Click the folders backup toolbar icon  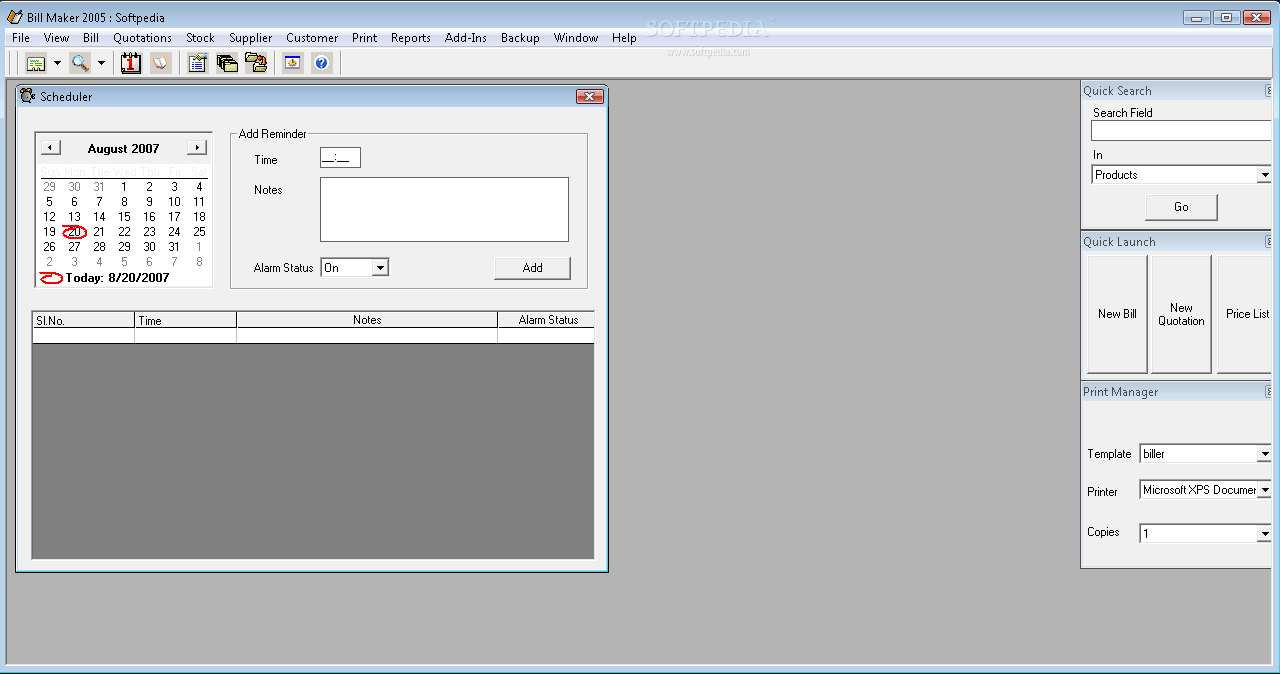point(256,63)
